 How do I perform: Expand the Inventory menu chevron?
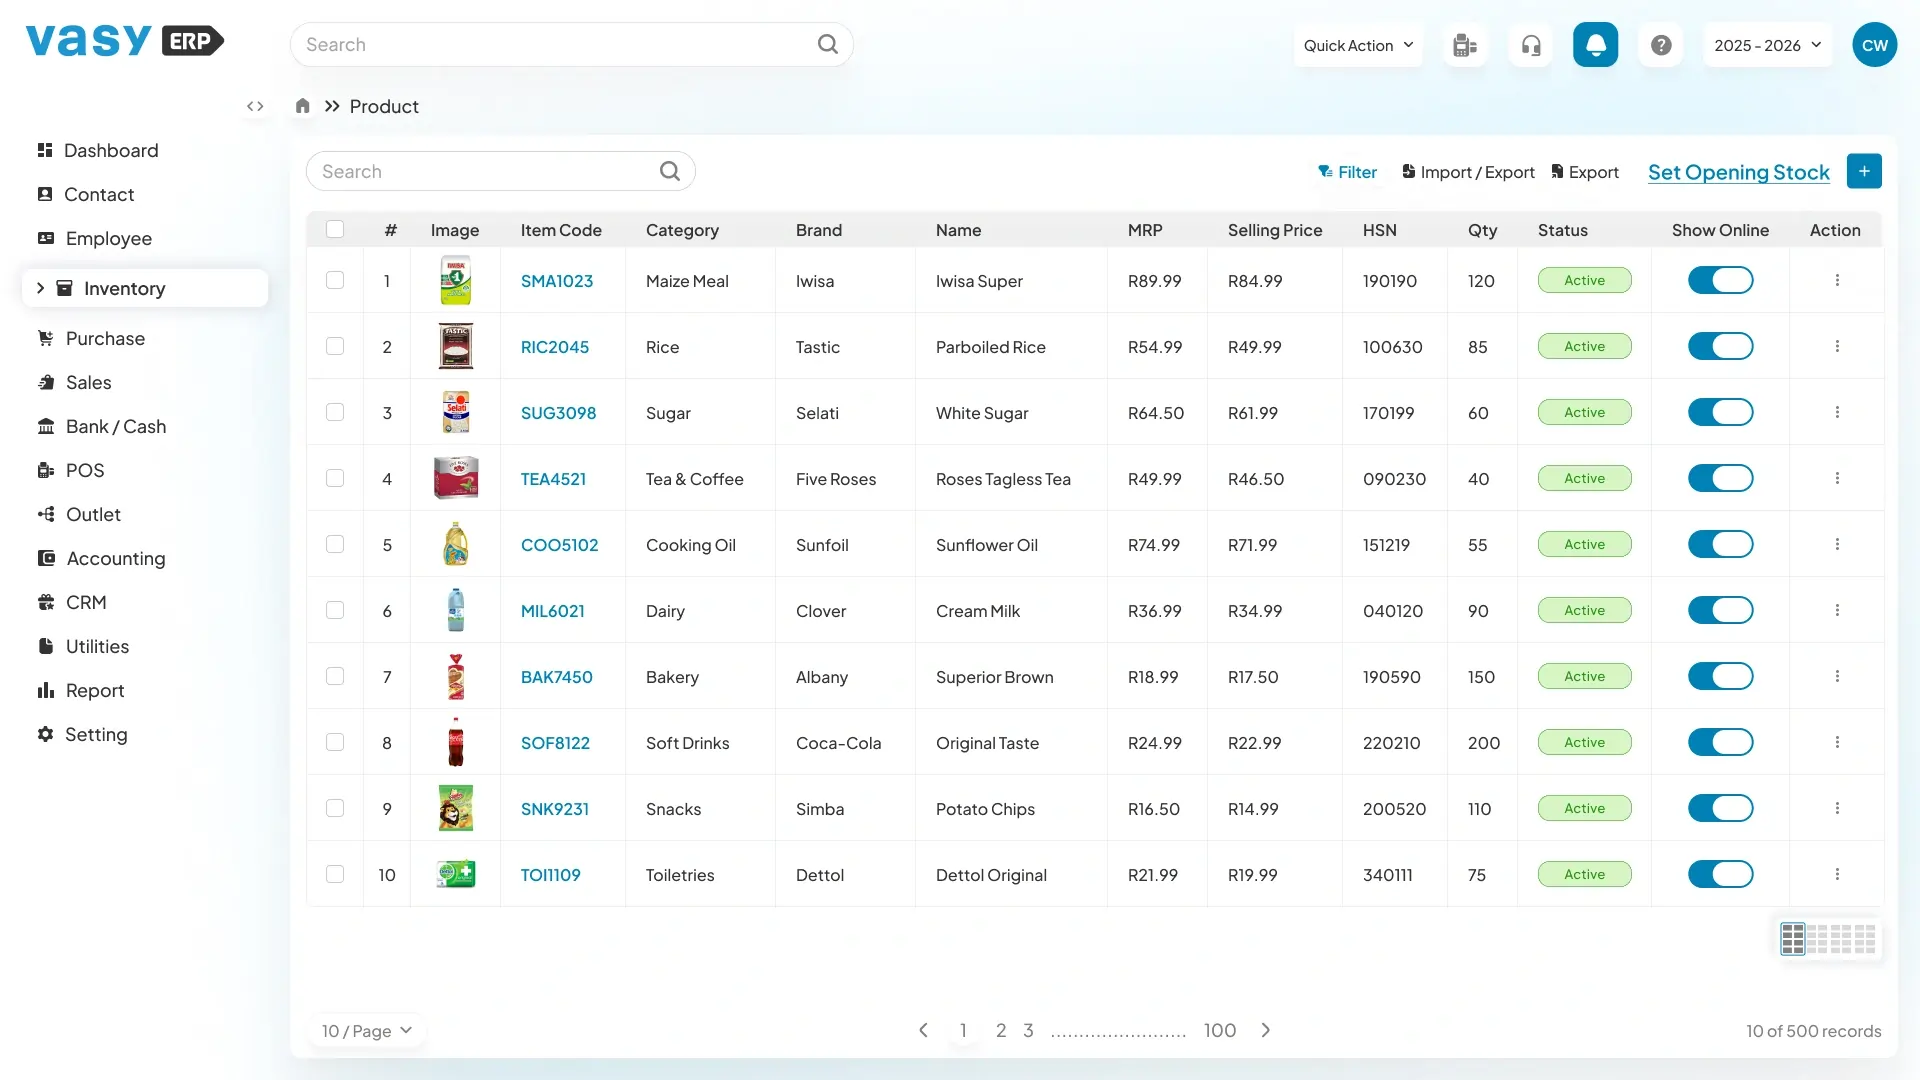(40, 288)
